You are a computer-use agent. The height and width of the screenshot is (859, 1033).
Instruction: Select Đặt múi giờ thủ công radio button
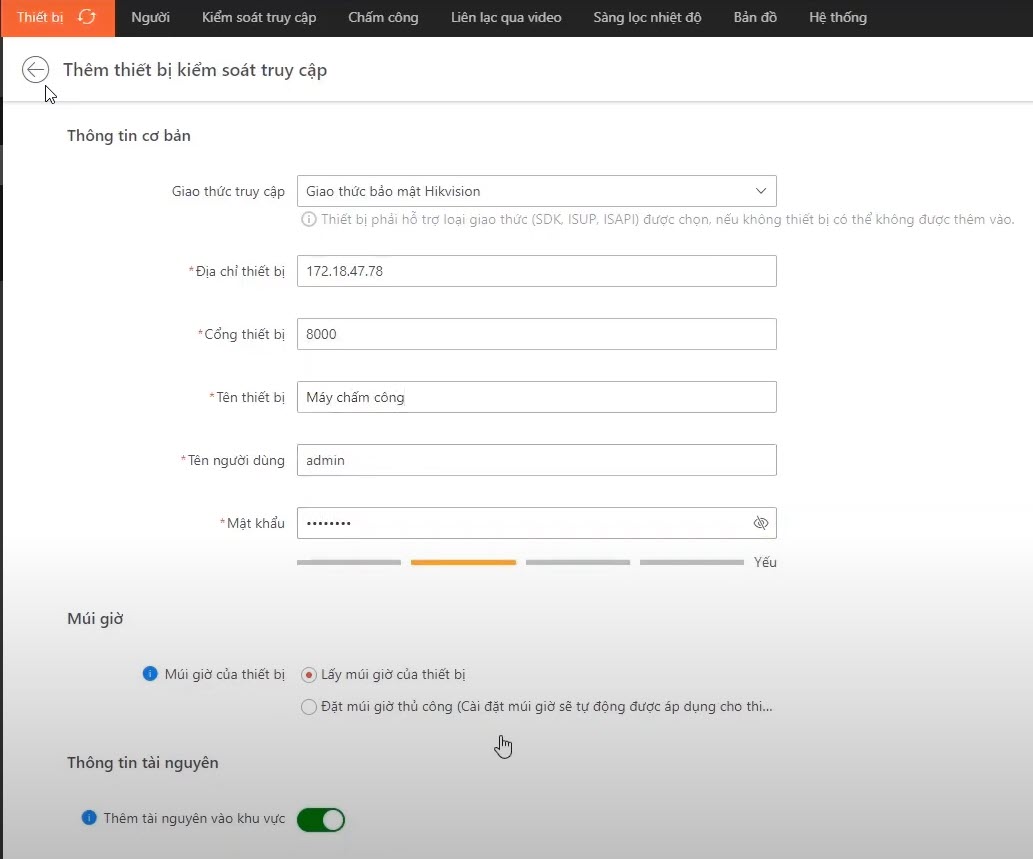coord(309,707)
